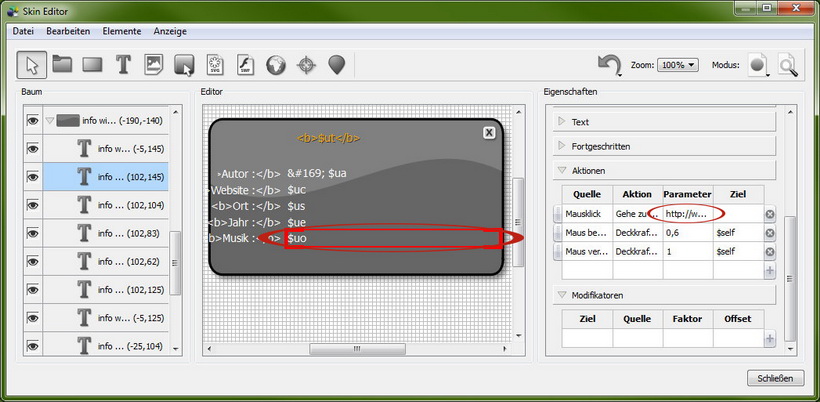
Task: Click the Schließen button
Action: click(x=775, y=378)
